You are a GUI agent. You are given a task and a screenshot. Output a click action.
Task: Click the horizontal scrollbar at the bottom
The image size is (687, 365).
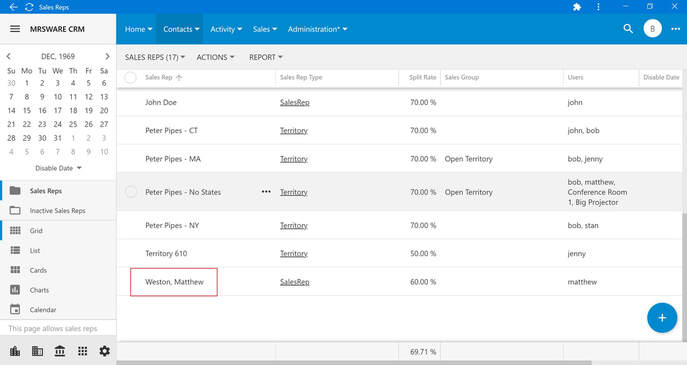tap(354, 363)
